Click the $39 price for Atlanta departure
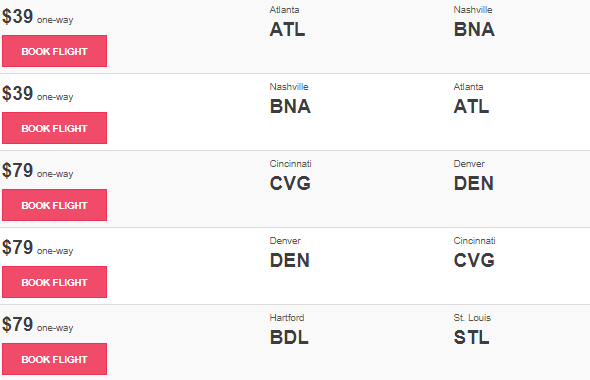The width and height of the screenshot is (590, 380). tap(17, 17)
